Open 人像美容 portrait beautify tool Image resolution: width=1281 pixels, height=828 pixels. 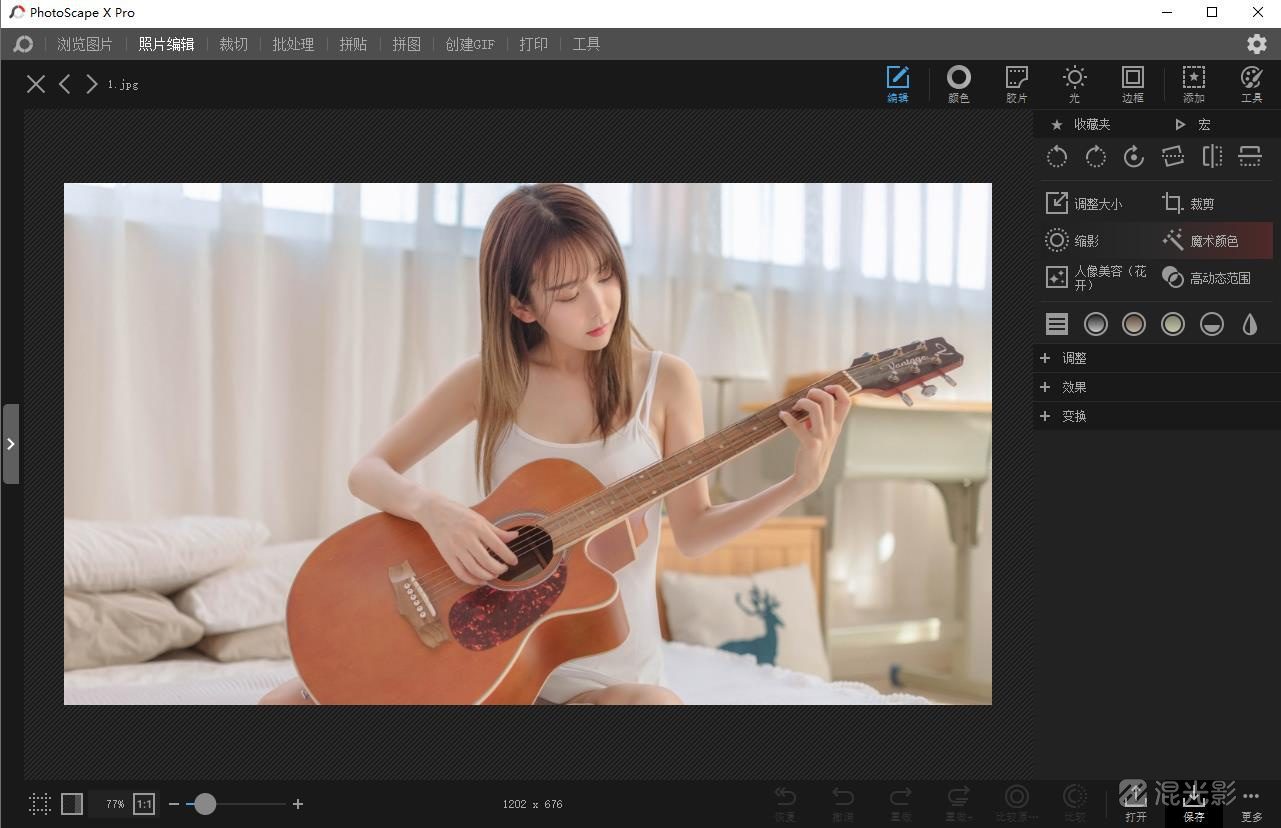coord(1096,278)
